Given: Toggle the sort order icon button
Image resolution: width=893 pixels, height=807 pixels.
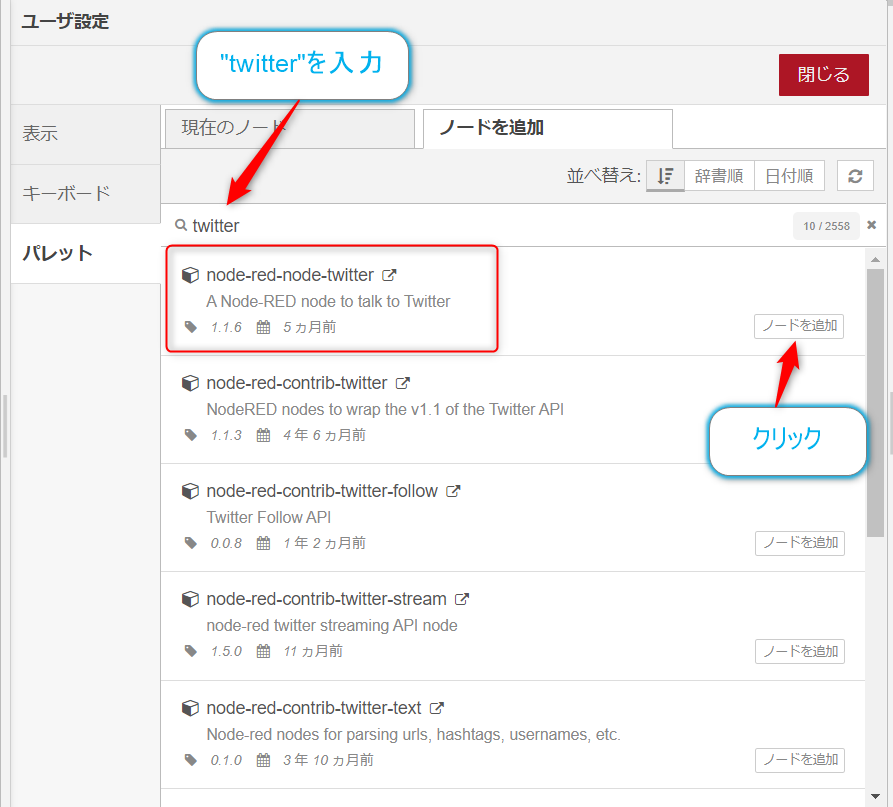Looking at the screenshot, I should pos(665,176).
